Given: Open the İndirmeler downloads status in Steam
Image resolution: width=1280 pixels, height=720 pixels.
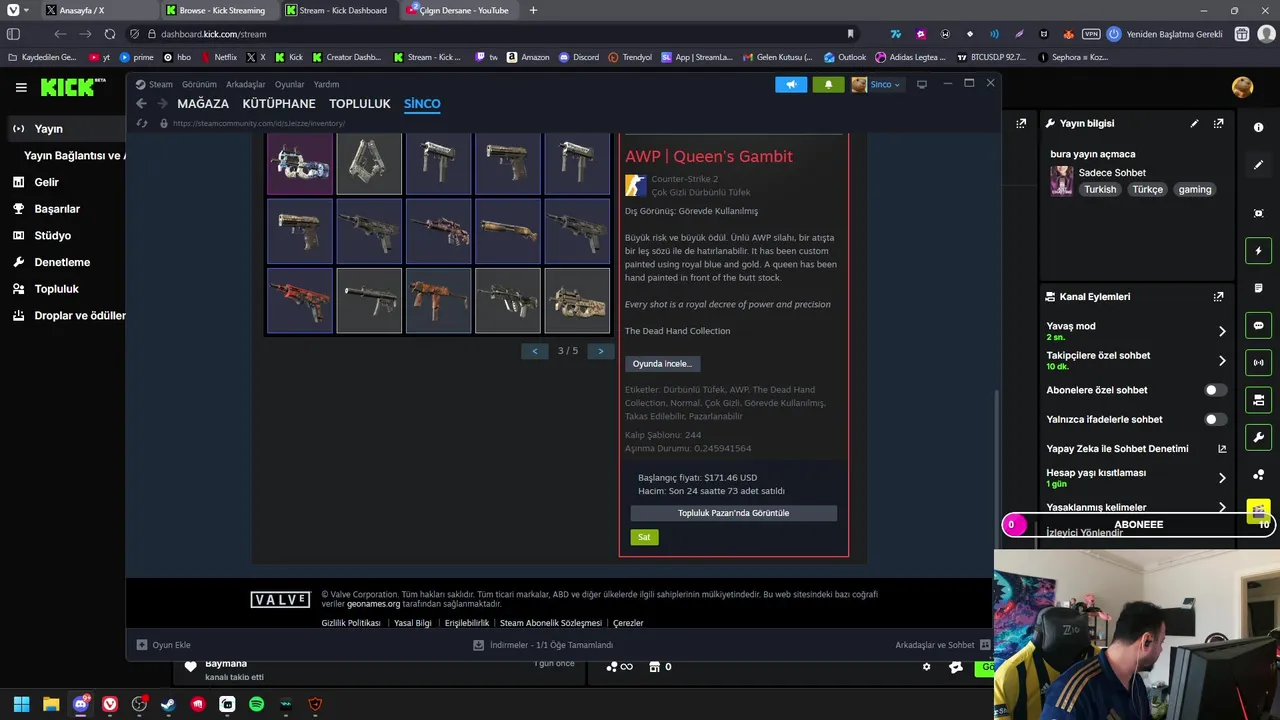Looking at the screenshot, I should (x=543, y=645).
